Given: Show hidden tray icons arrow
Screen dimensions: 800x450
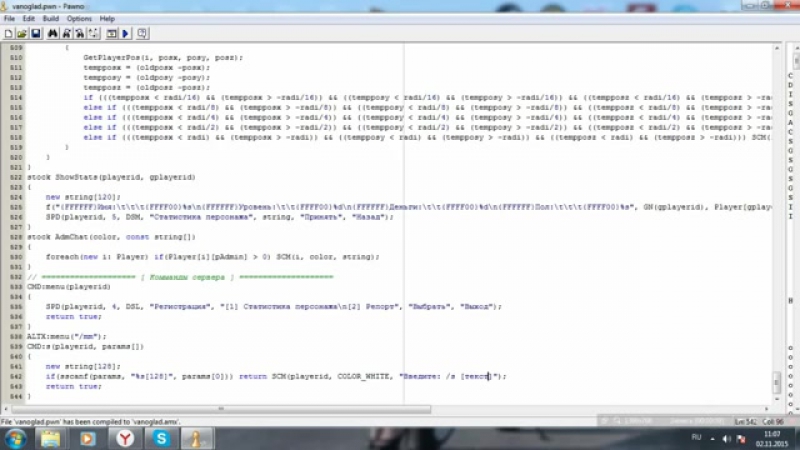Looking at the screenshot, I should point(713,439).
